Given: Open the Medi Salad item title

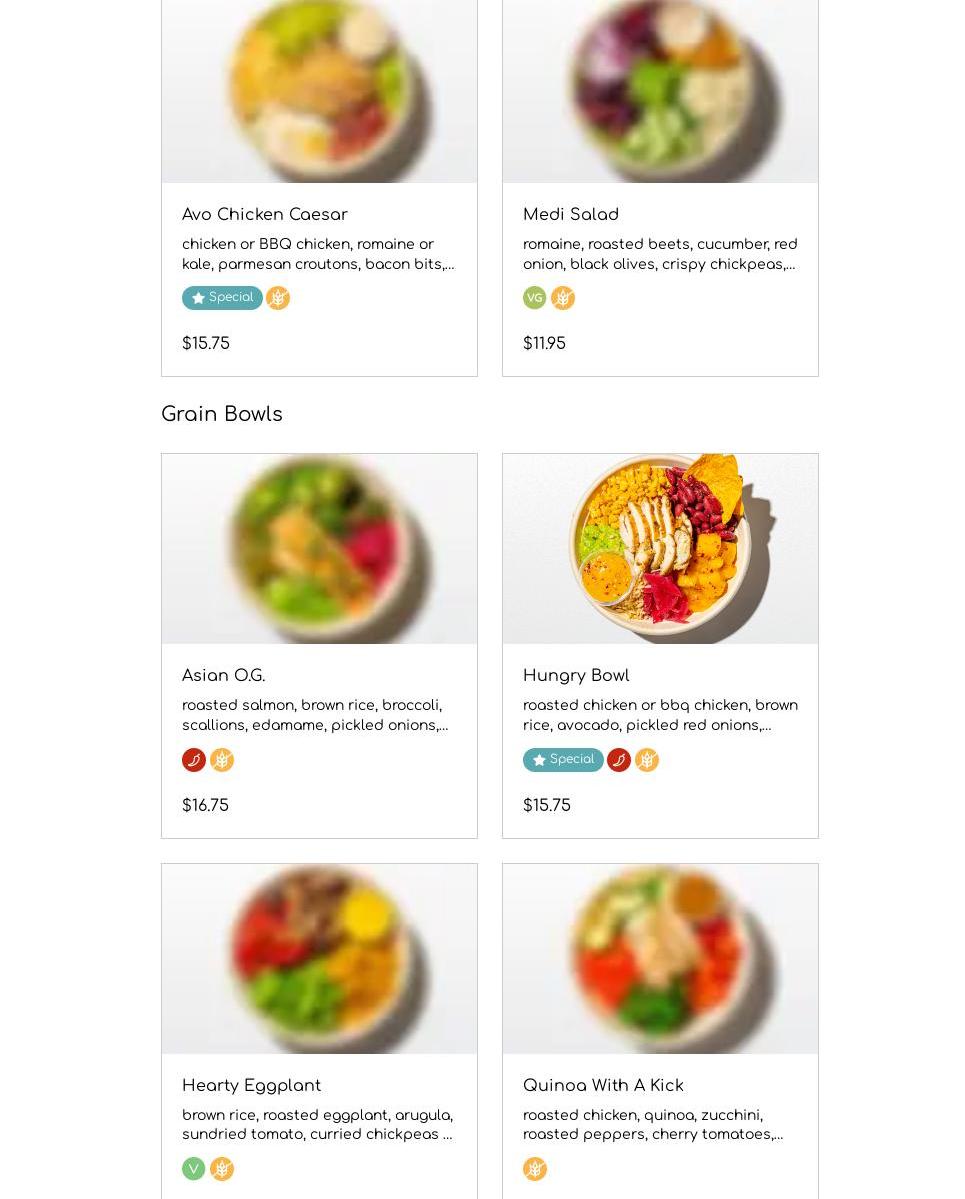Looking at the screenshot, I should (x=571, y=215).
